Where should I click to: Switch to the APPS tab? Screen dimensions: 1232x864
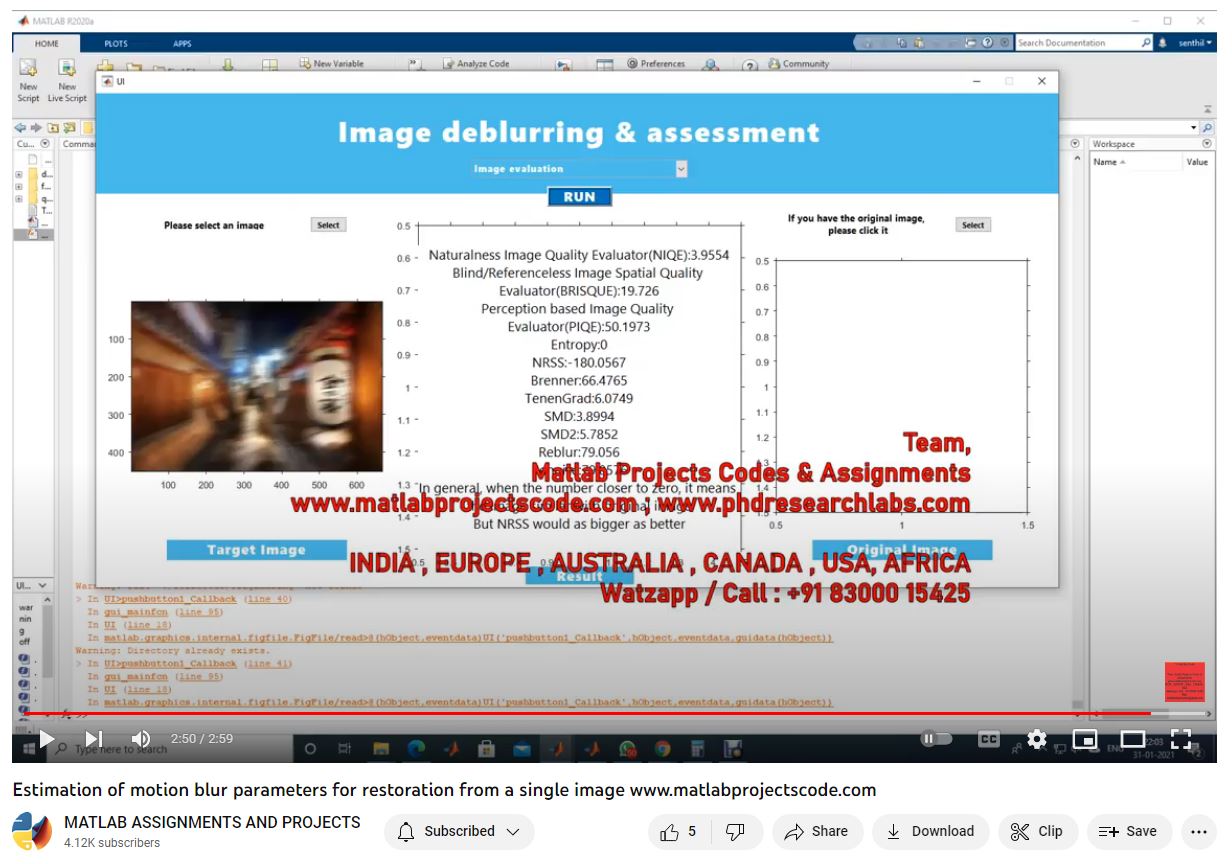pyautogui.click(x=182, y=43)
